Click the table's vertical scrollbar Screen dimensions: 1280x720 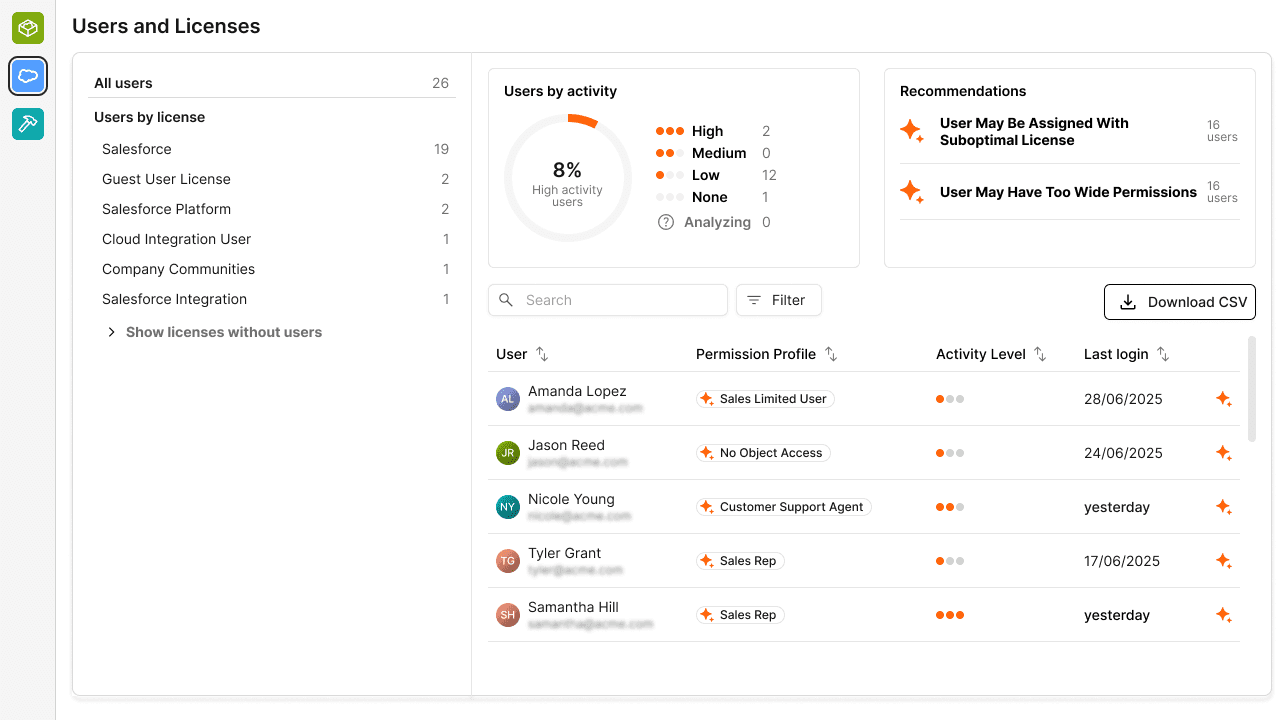1252,388
